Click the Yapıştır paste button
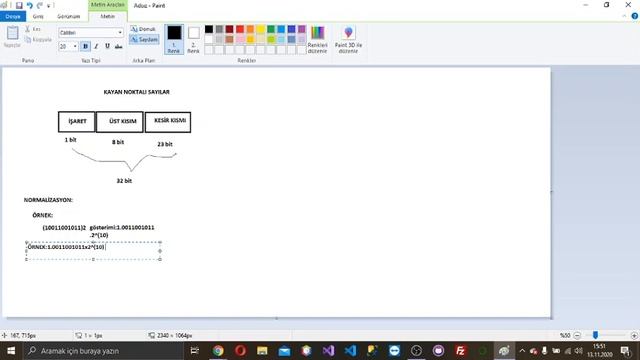Image resolution: width=640 pixels, height=360 pixels. [12, 37]
